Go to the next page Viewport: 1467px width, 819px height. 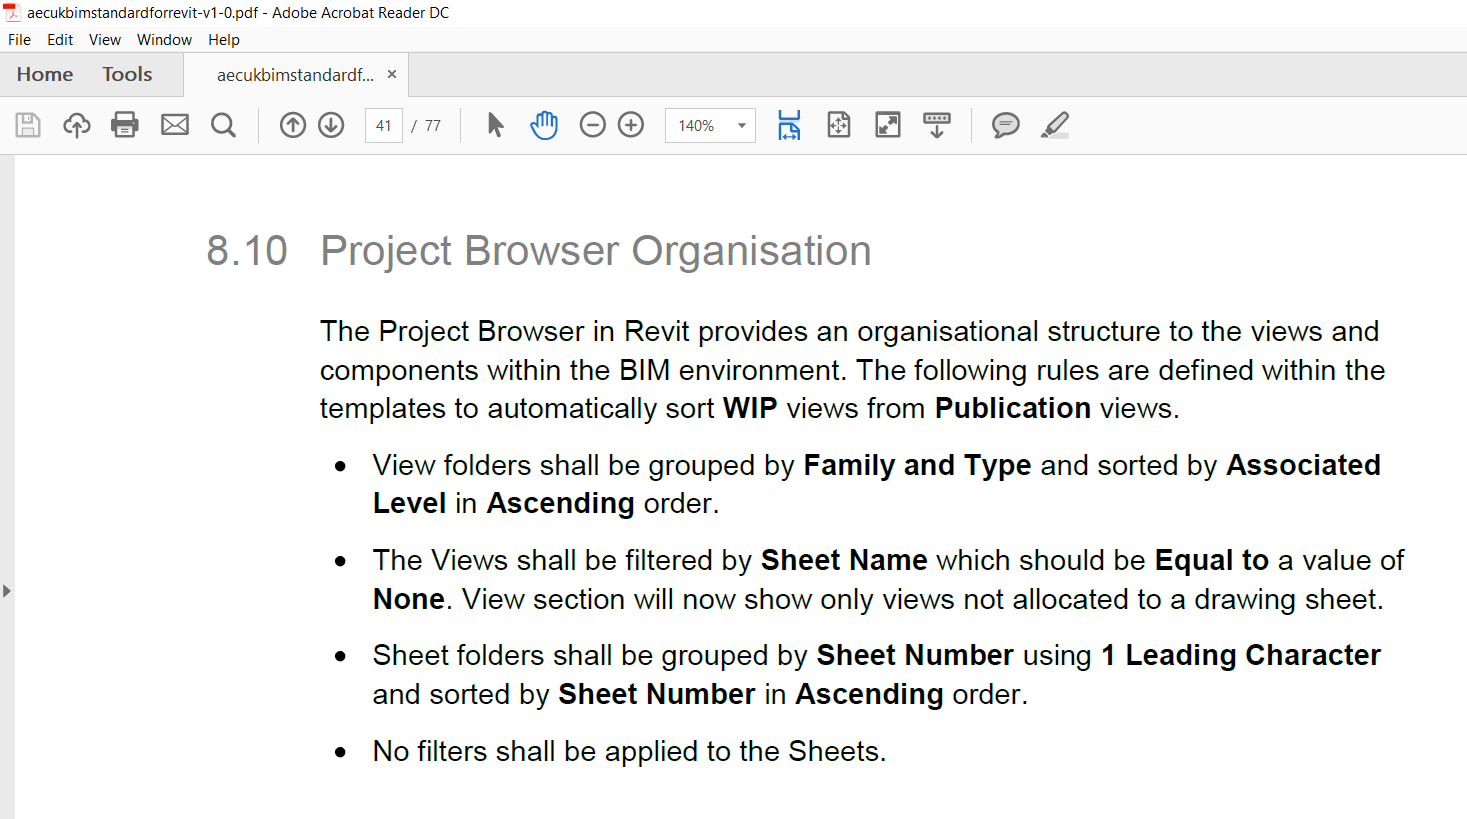click(330, 125)
